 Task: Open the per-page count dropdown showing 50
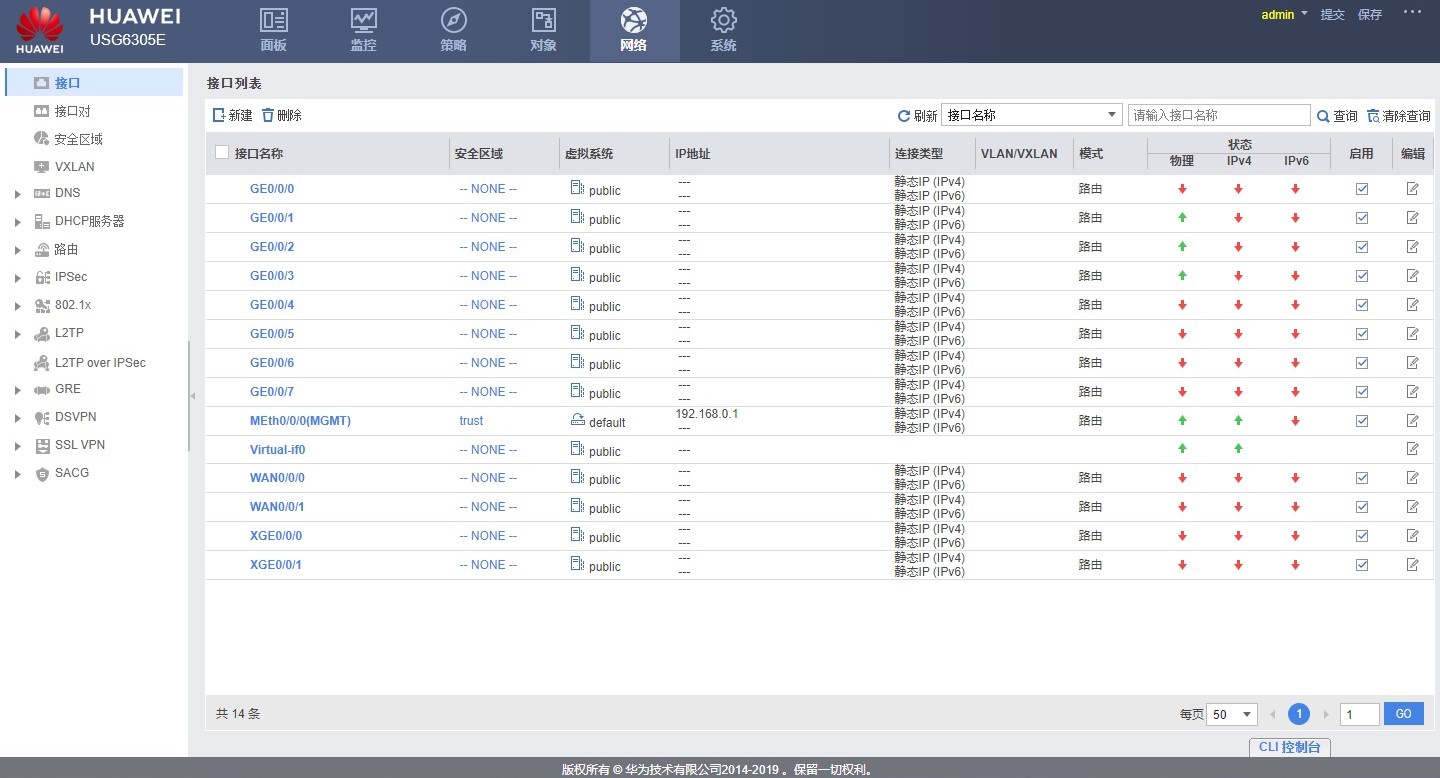coord(1232,714)
